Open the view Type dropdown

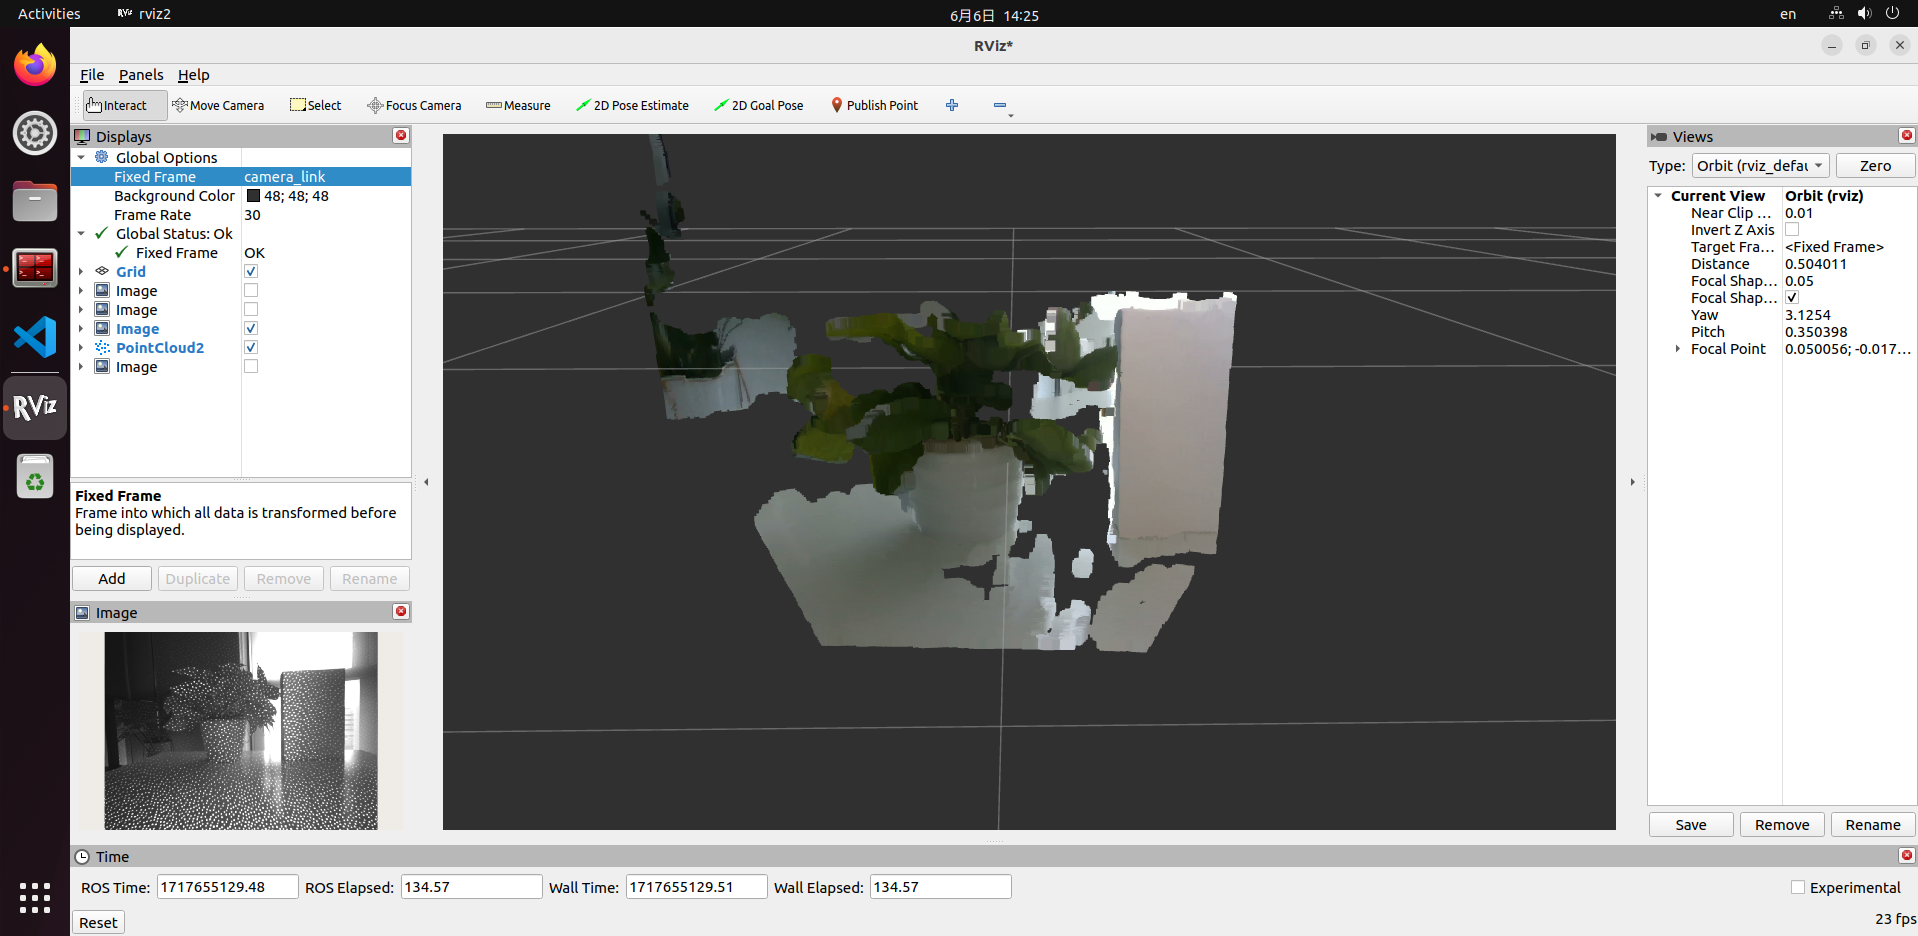click(1760, 166)
